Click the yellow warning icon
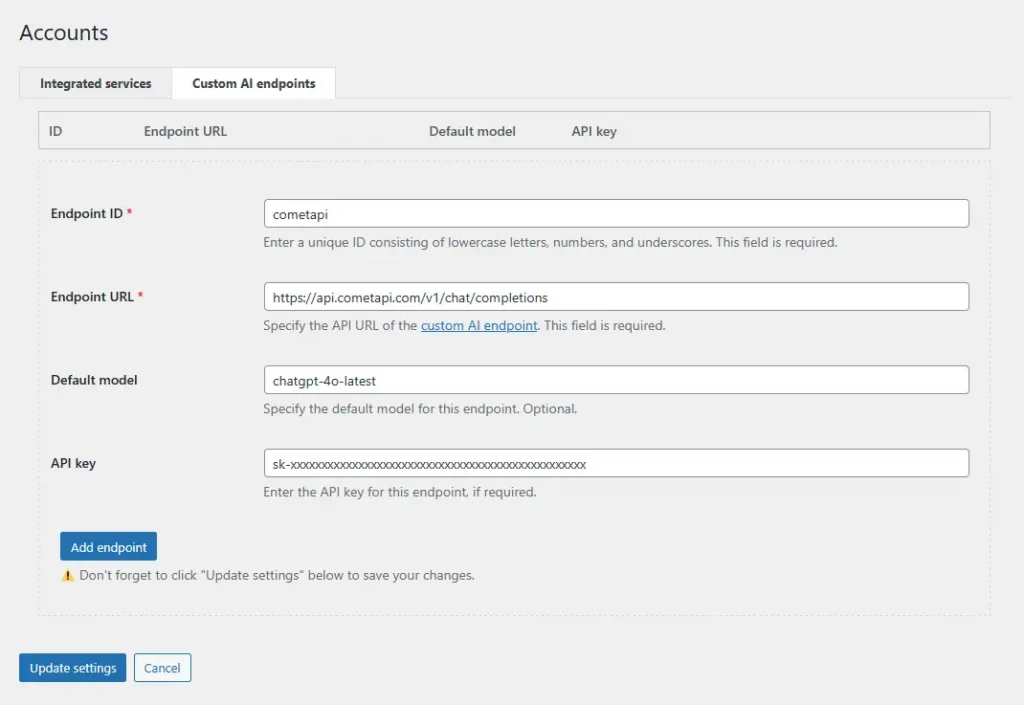1024x705 pixels. (68, 576)
